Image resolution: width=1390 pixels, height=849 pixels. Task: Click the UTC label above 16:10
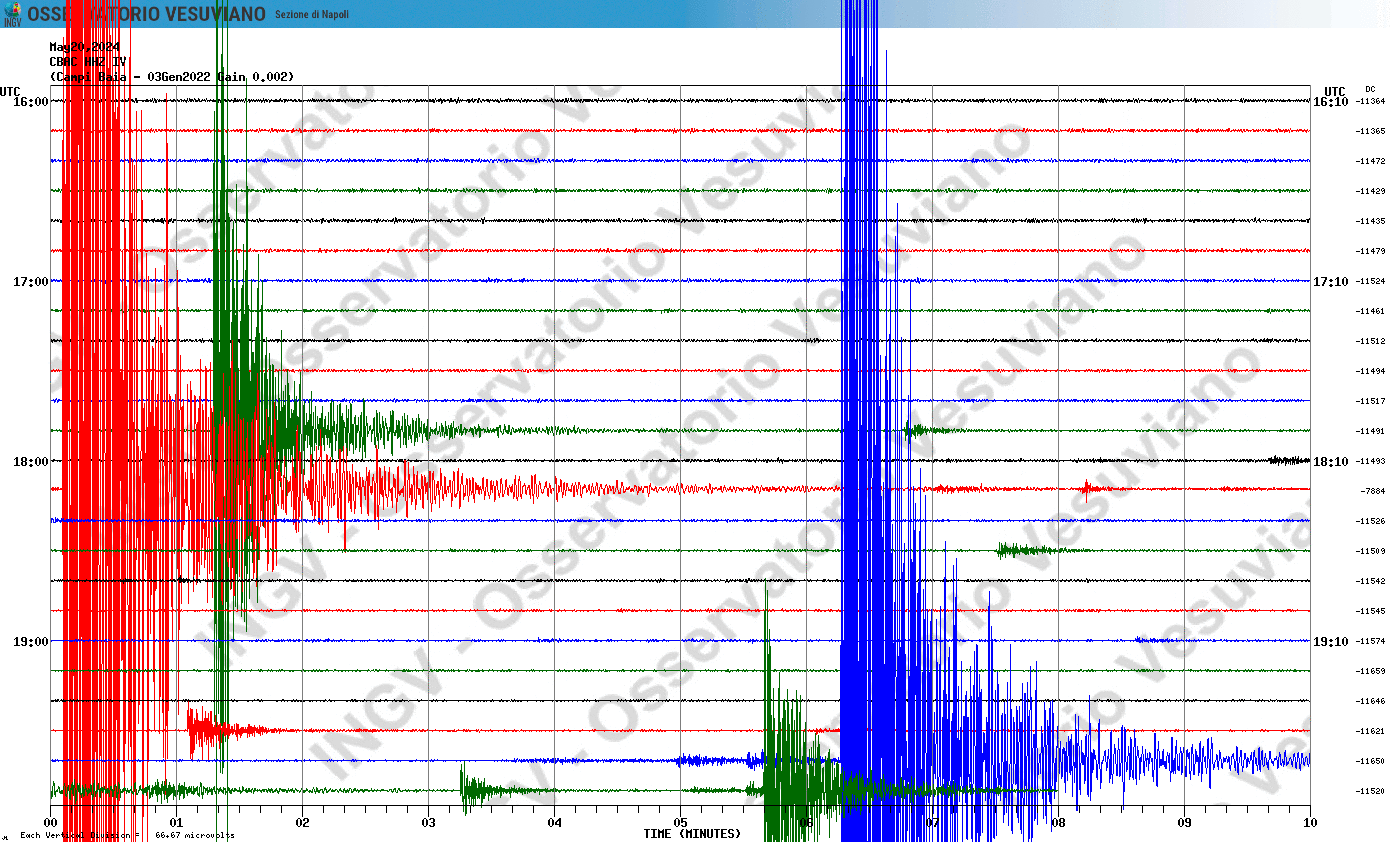(x=1335, y=91)
